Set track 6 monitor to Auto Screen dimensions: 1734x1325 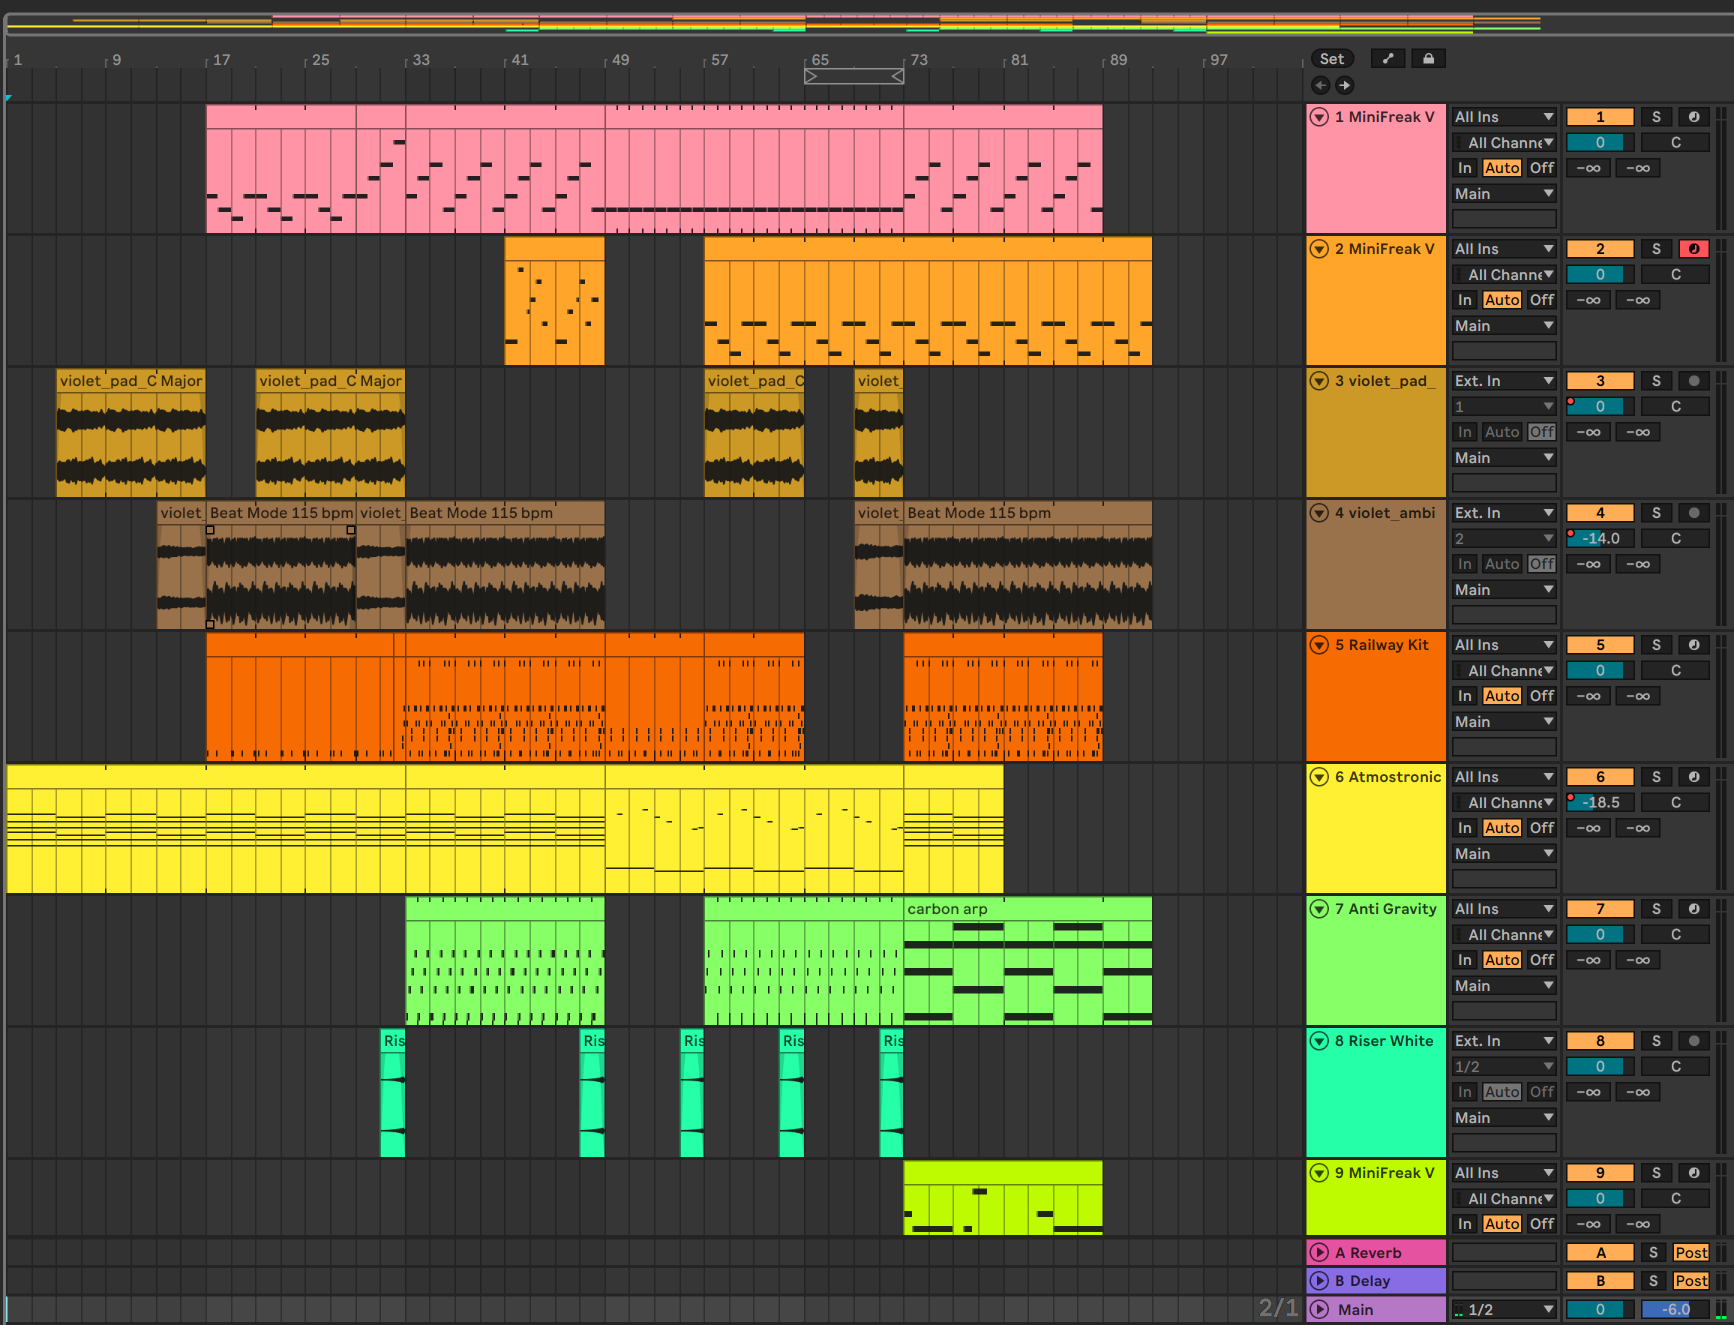(x=1502, y=828)
